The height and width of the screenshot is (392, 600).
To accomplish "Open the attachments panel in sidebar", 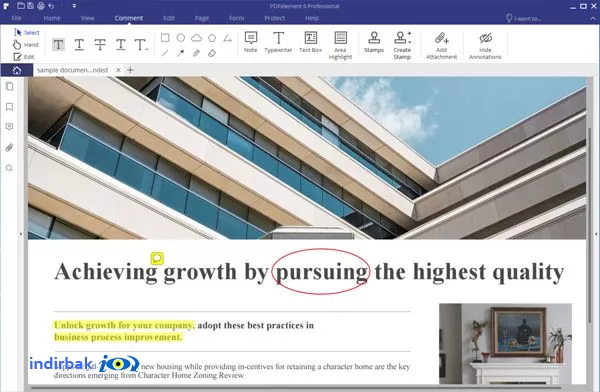I will click(10, 147).
